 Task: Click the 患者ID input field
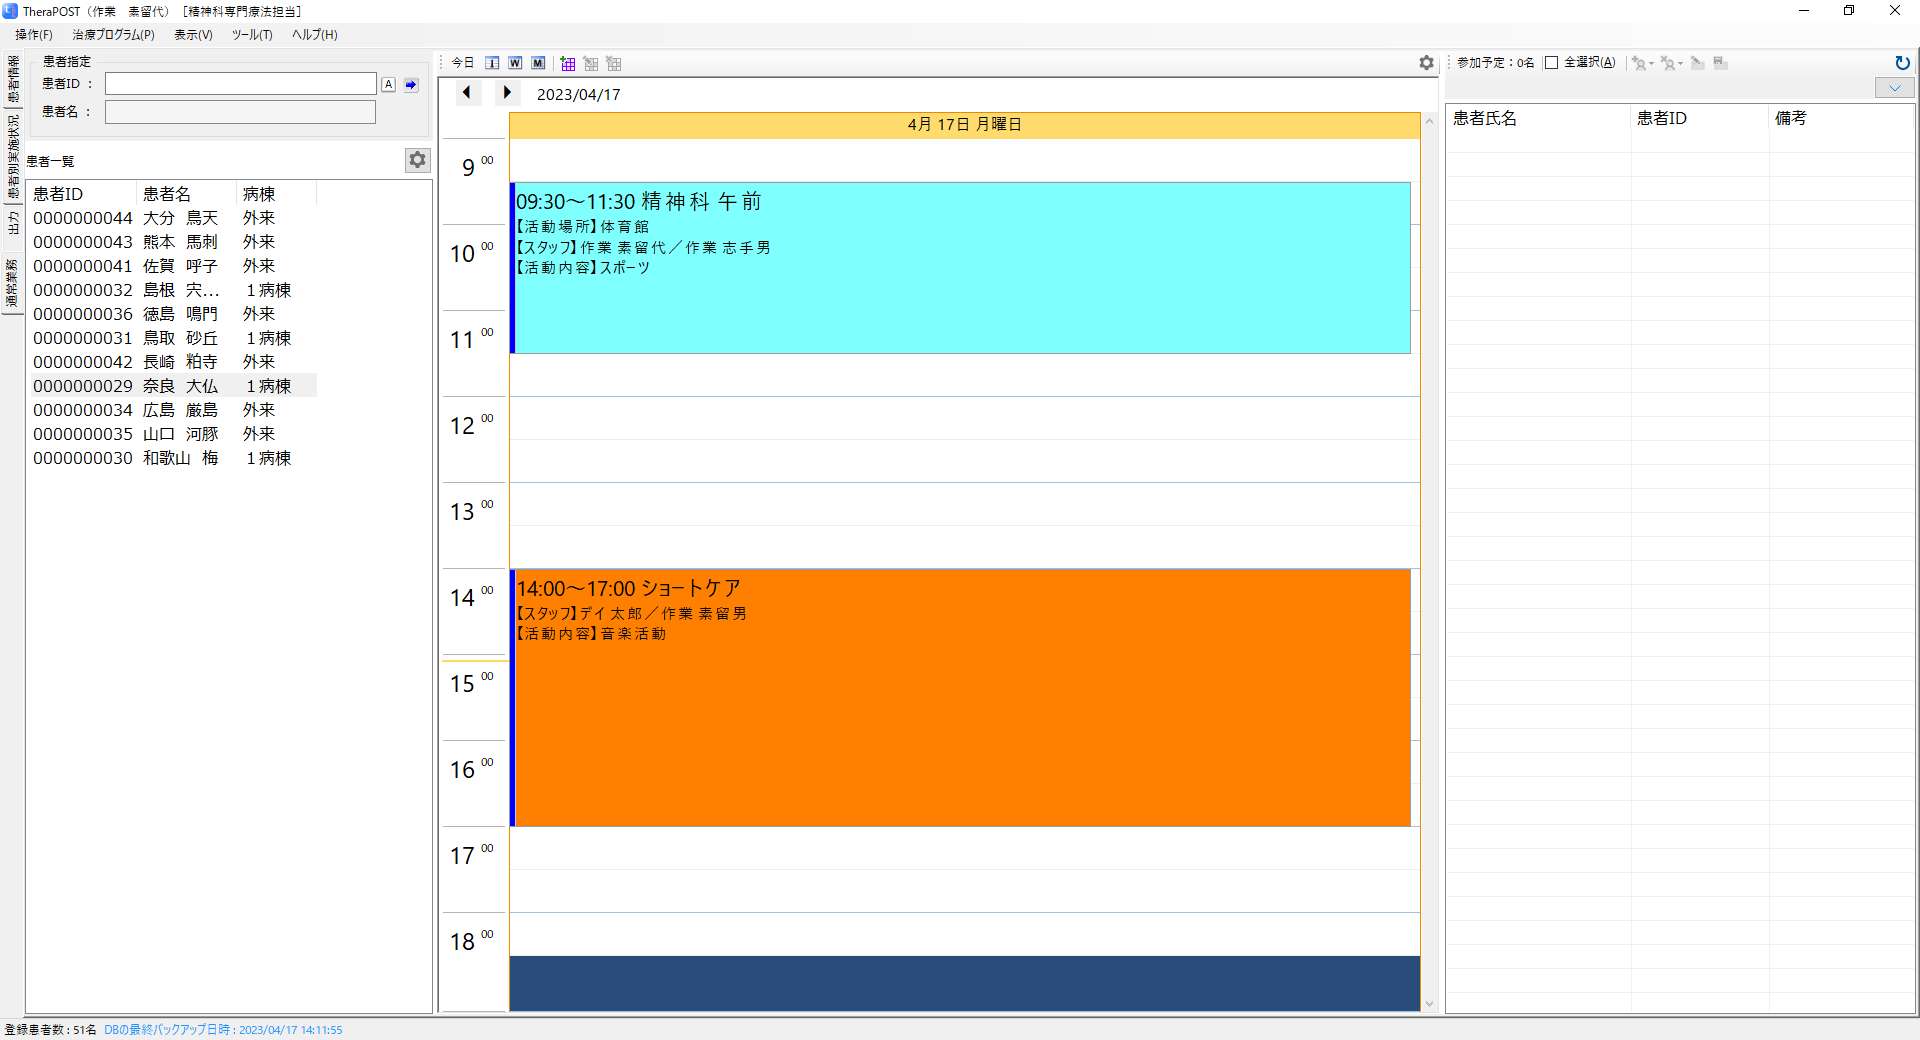241,84
